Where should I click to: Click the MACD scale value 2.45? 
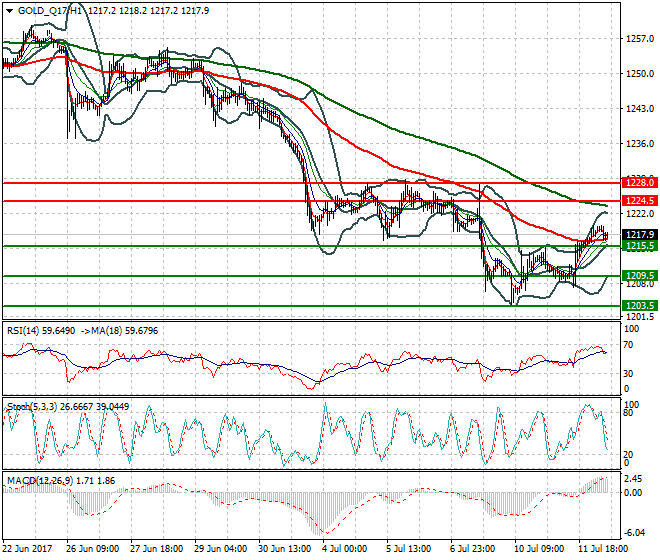tap(634, 479)
